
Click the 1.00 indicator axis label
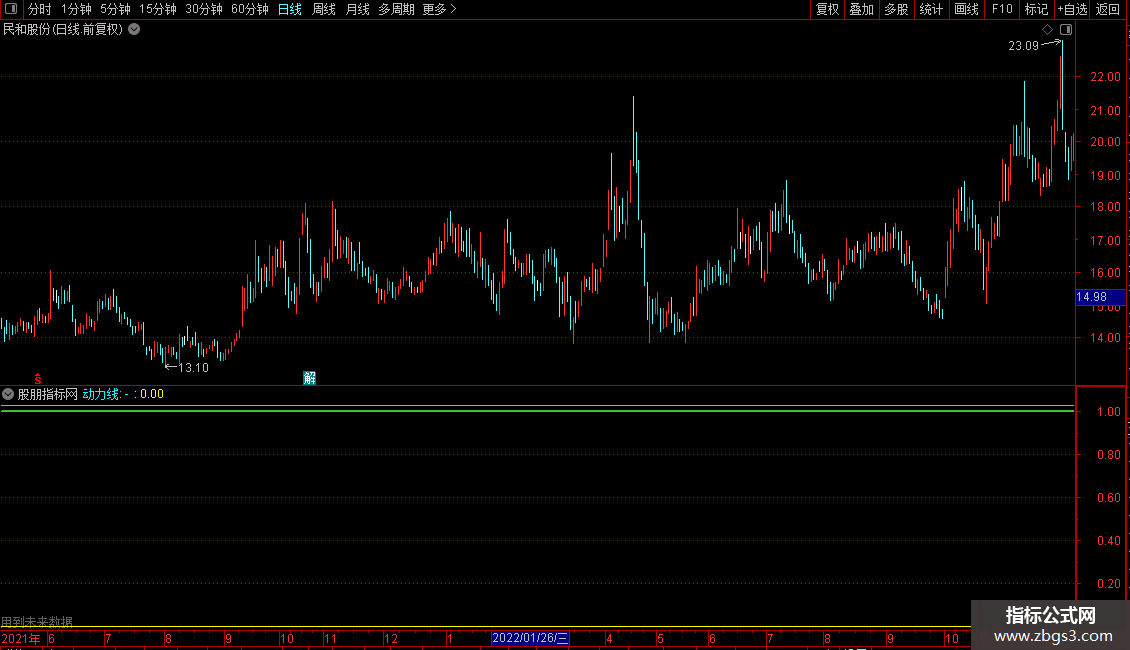point(1108,411)
